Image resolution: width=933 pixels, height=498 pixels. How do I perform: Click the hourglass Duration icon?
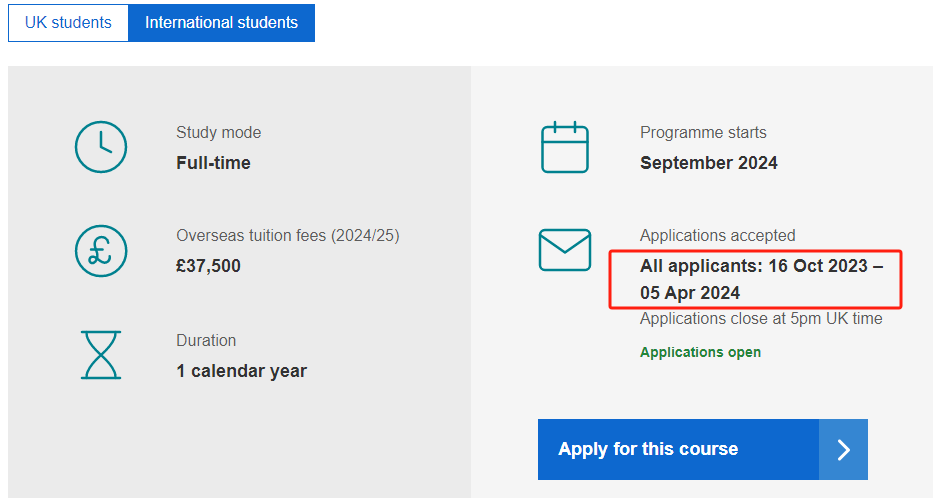[101, 355]
